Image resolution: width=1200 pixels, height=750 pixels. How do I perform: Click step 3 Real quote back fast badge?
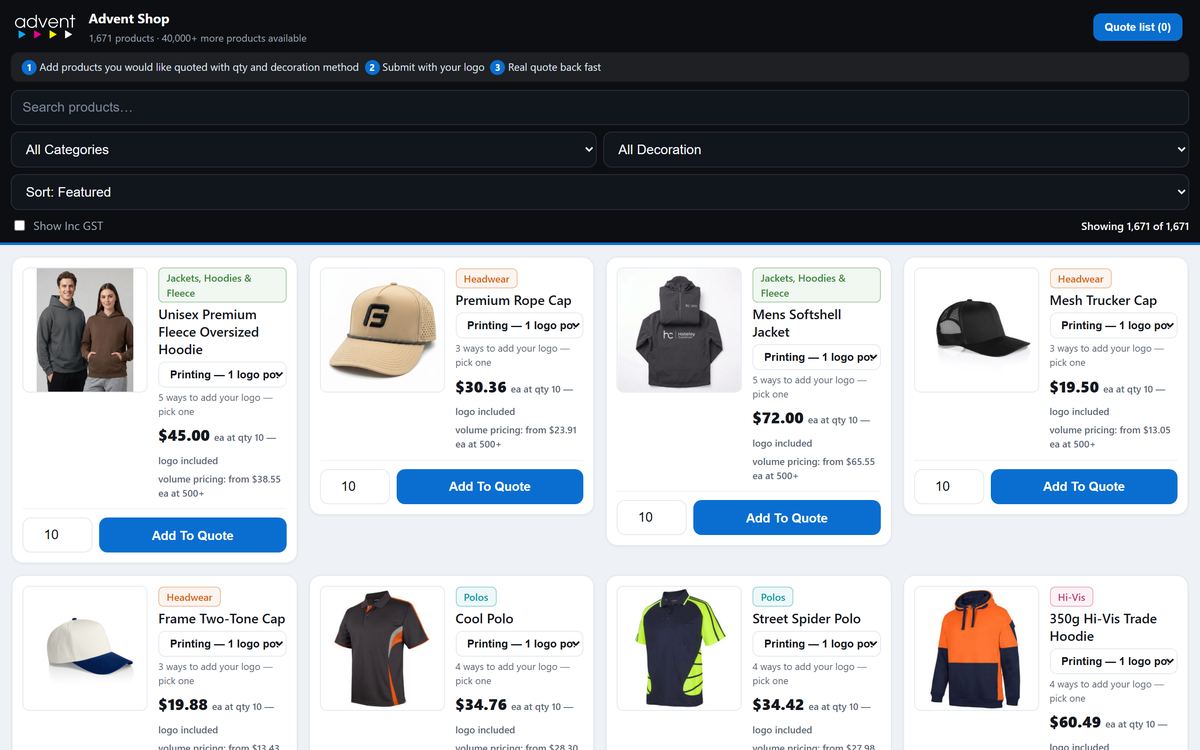(497, 67)
